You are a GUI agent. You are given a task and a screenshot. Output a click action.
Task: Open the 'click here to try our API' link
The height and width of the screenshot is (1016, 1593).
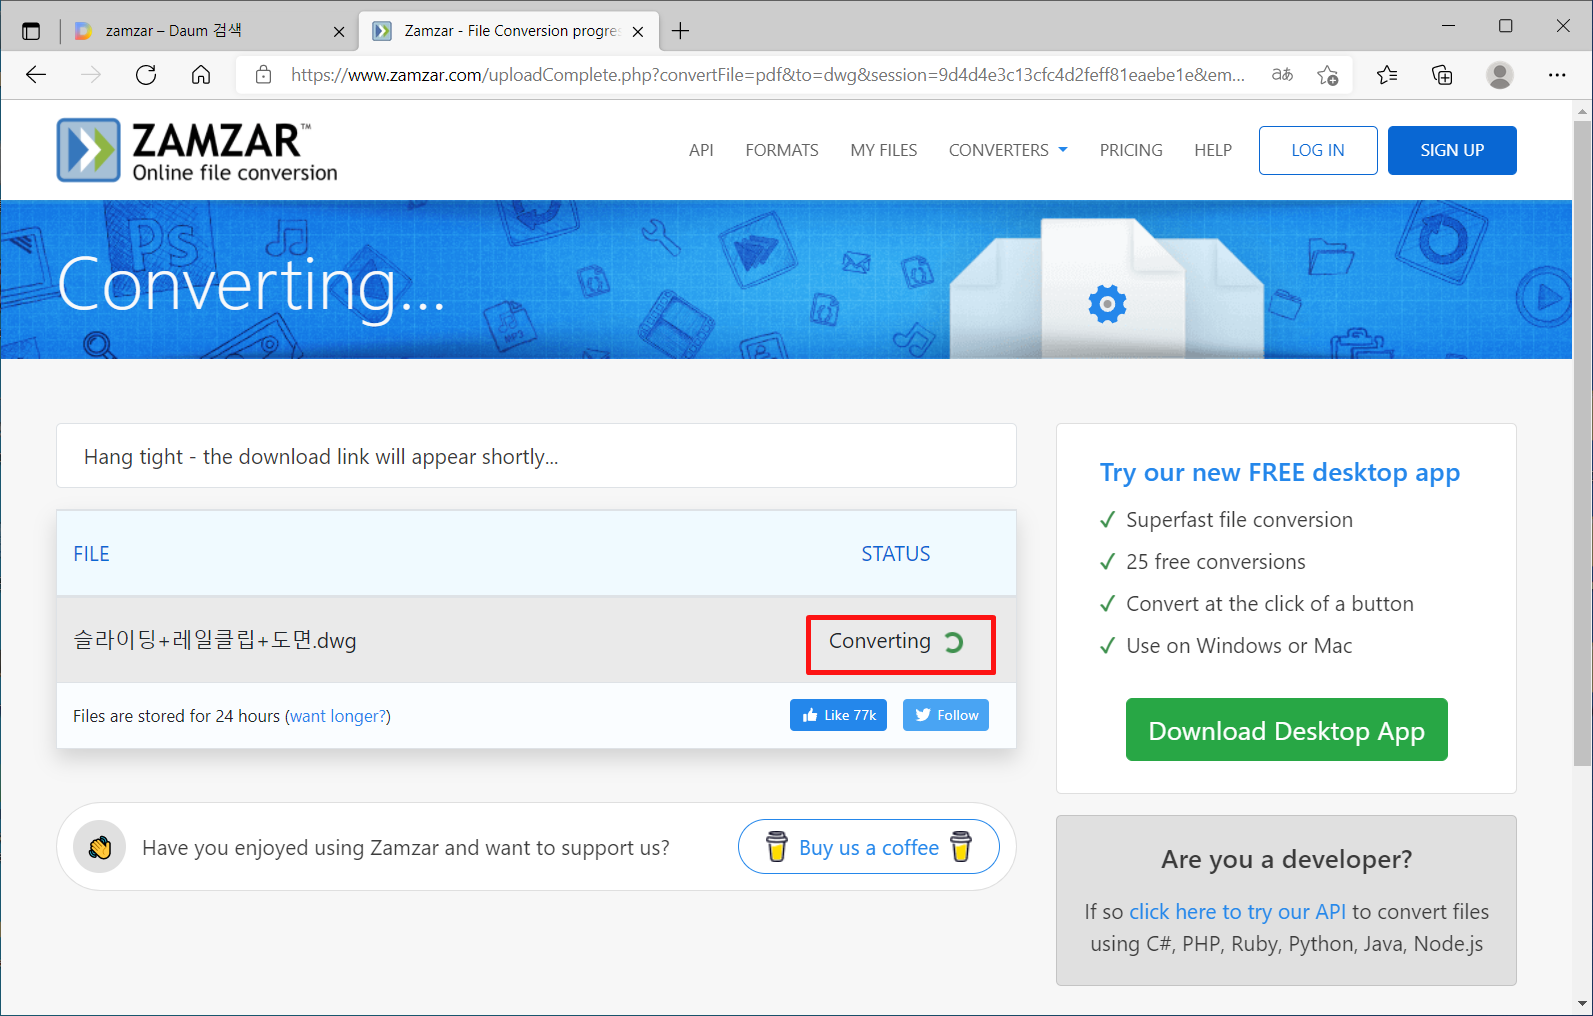(1237, 912)
